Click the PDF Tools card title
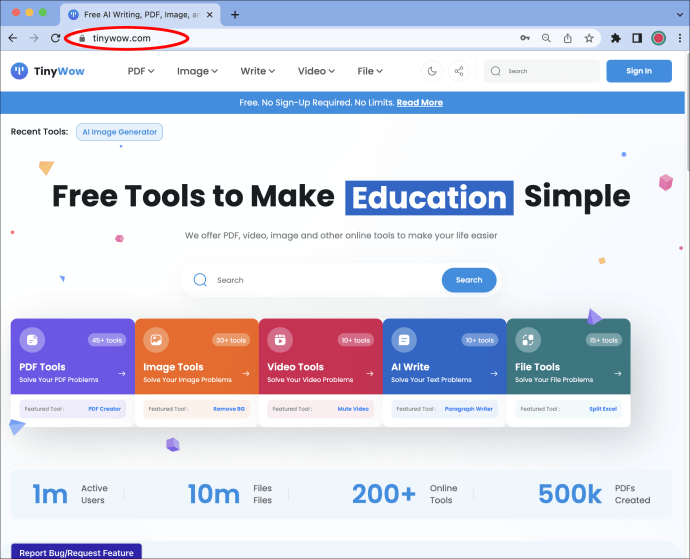690x559 pixels. pos(42,367)
